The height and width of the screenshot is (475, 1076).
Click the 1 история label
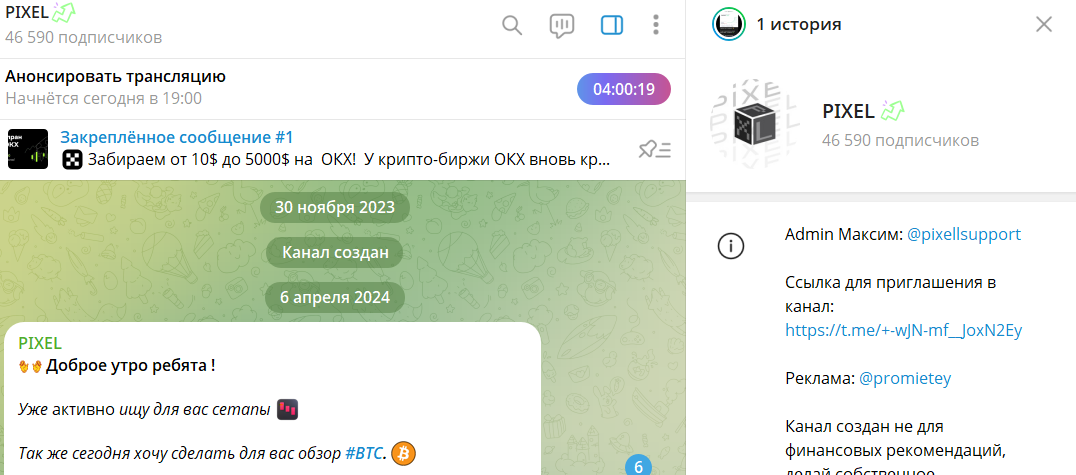[799, 25]
